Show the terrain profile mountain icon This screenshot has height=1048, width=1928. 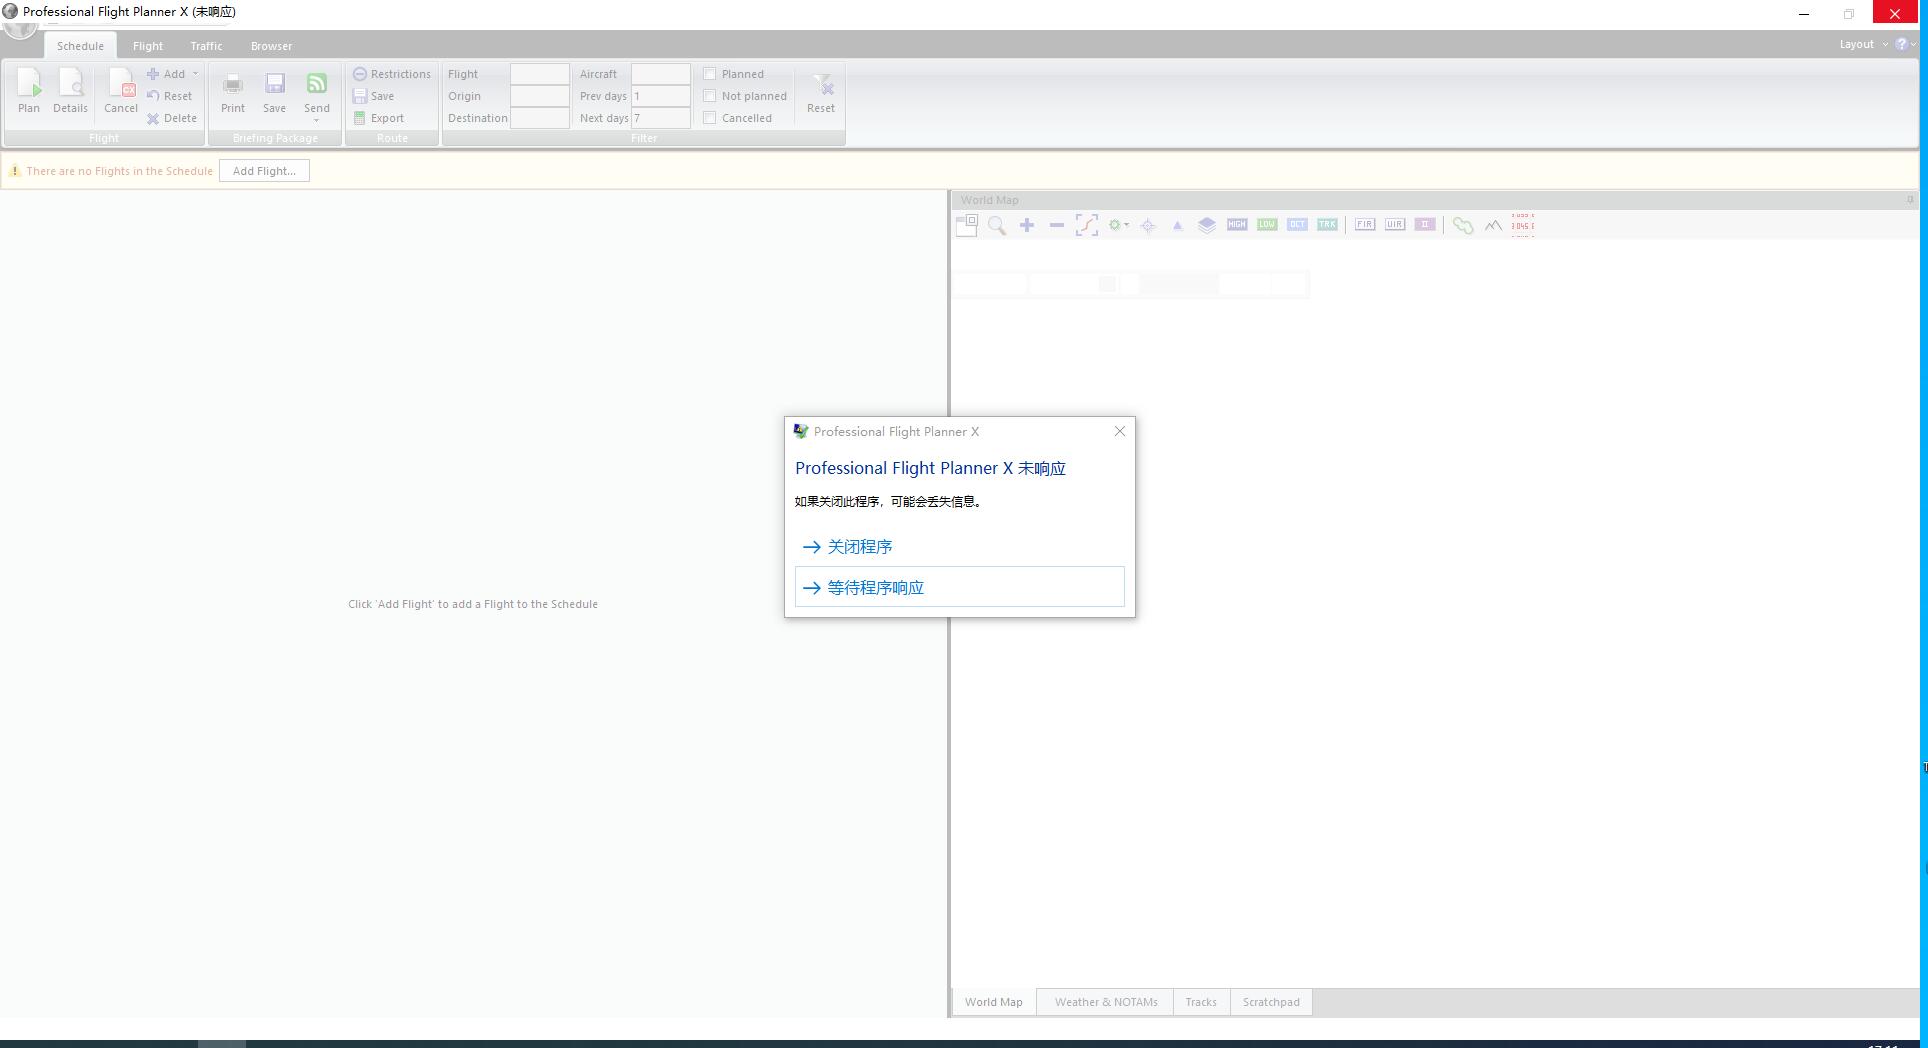pyautogui.click(x=1493, y=225)
